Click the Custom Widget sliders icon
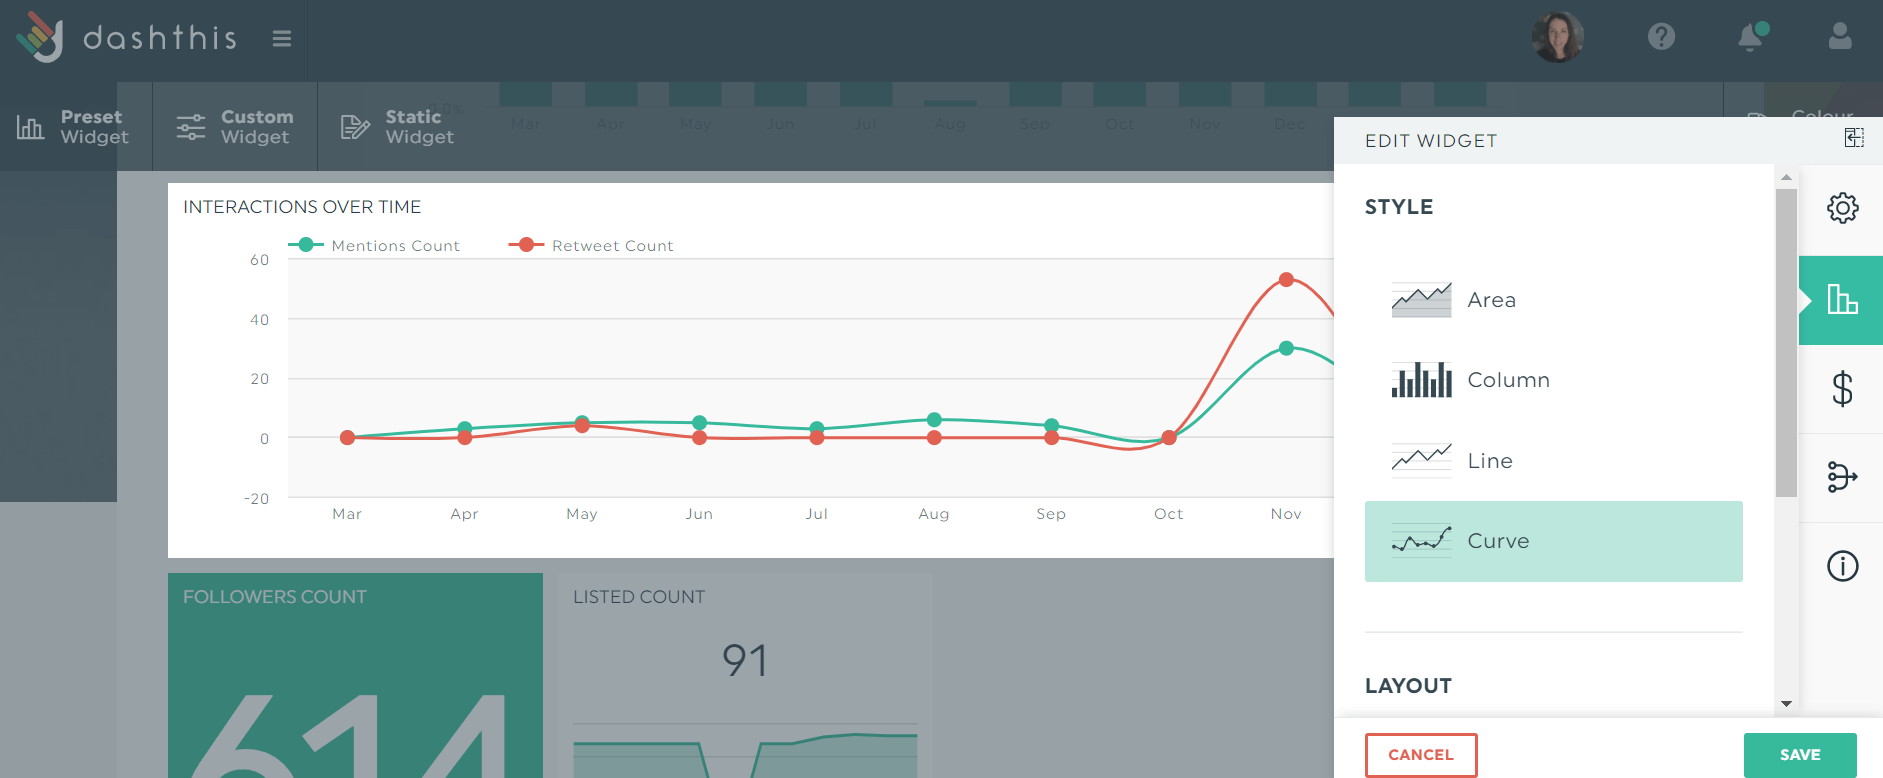Image resolution: width=1883 pixels, height=778 pixels. coord(191,127)
